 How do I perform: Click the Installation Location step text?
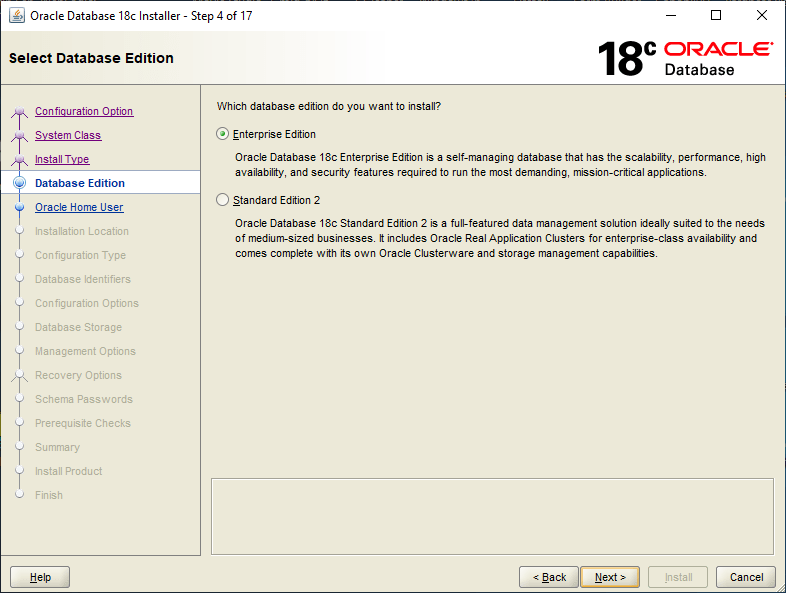[82, 231]
